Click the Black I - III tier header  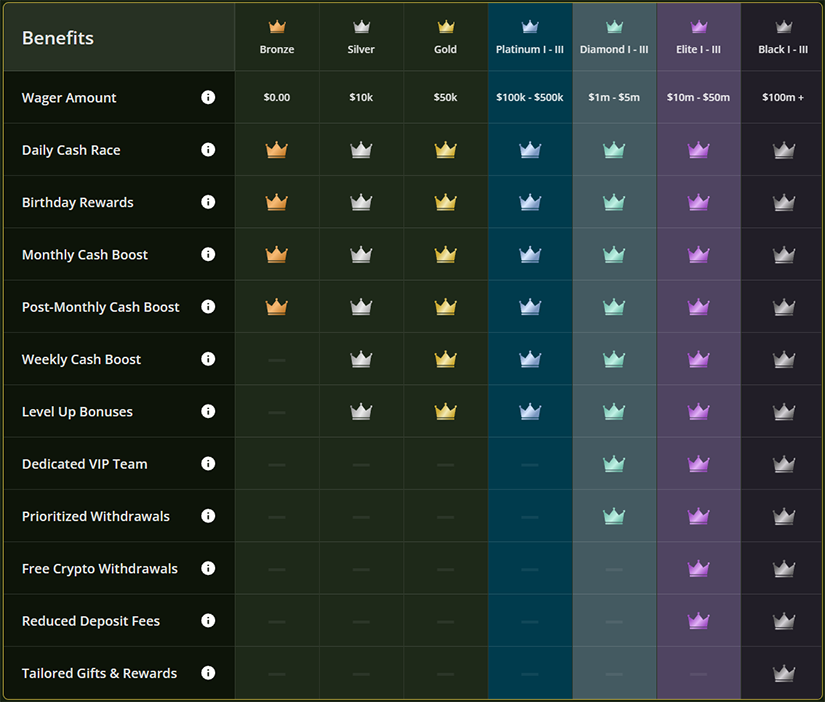[x=783, y=38]
